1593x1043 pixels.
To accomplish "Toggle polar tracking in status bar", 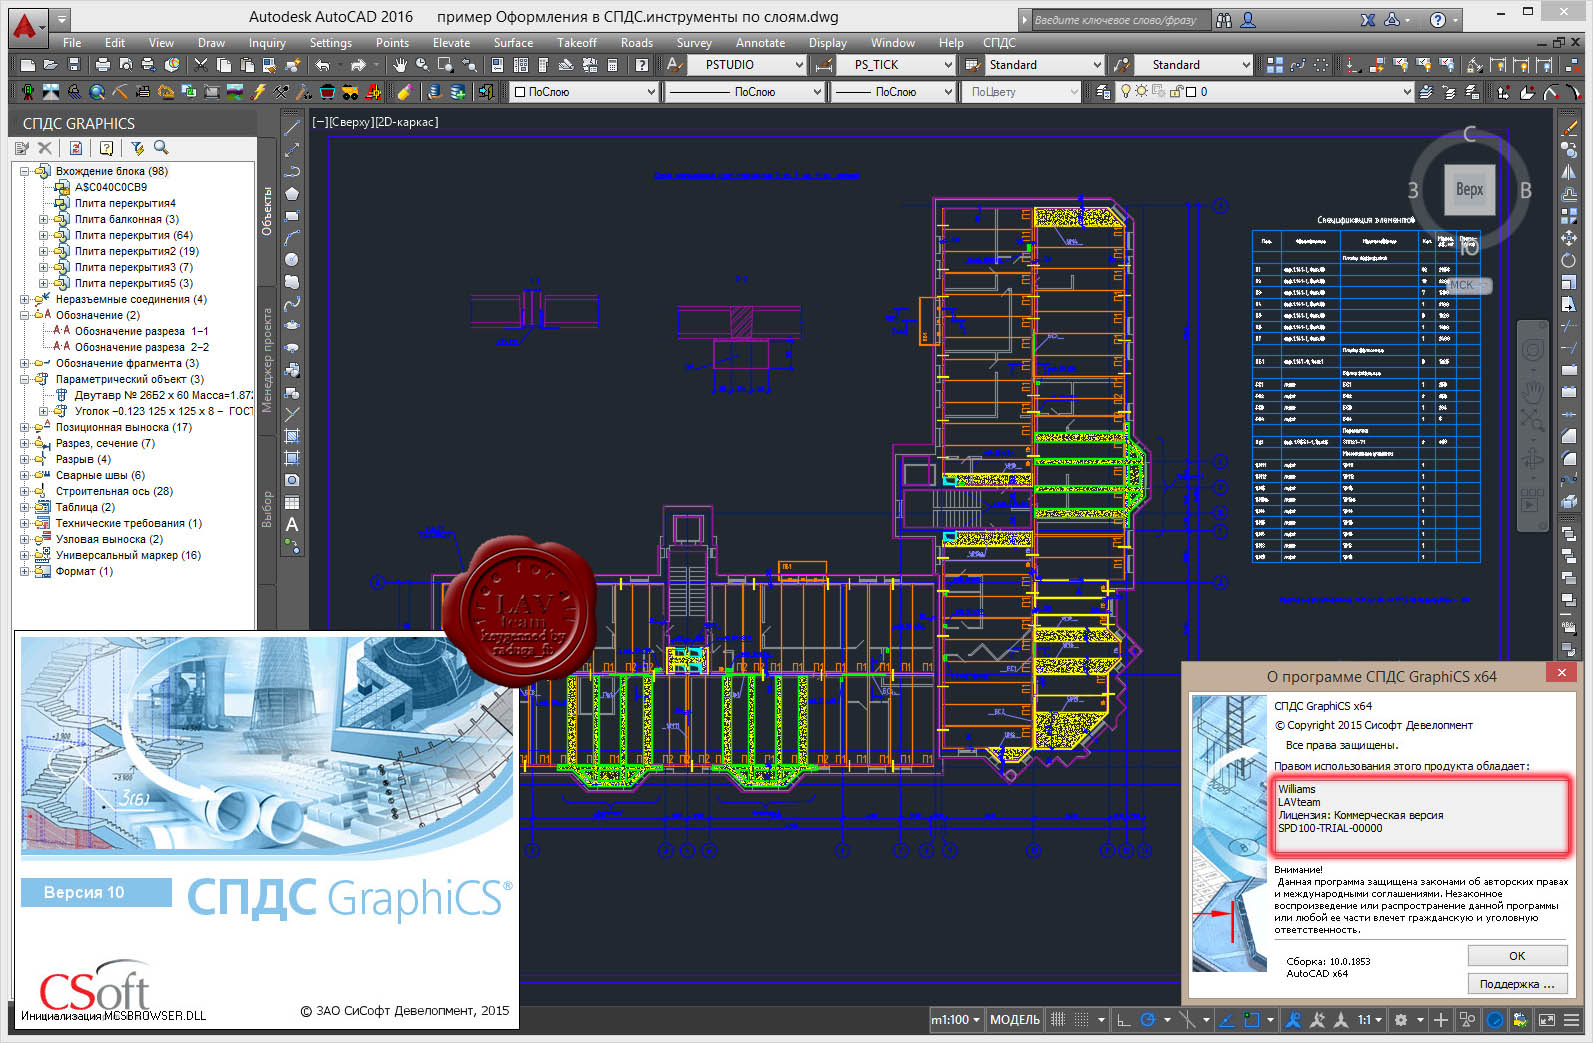I will [x=1148, y=1020].
